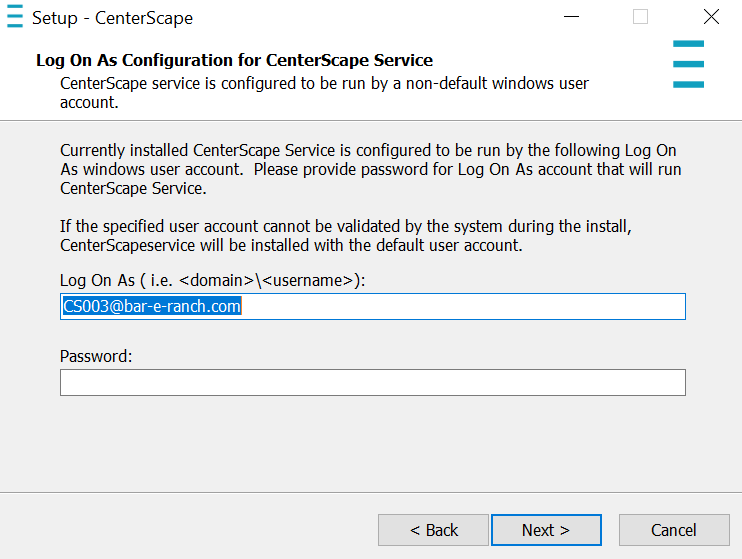Click the 'Log On As ( i.e. <domain>\<username>):' label
742x559 pixels.
pyautogui.click(x=212, y=281)
